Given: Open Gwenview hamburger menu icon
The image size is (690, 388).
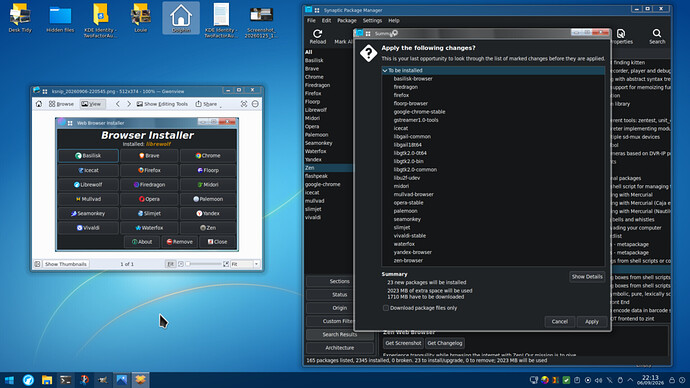Looking at the screenshot, I should pyautogui.click(x=255, y=104).
